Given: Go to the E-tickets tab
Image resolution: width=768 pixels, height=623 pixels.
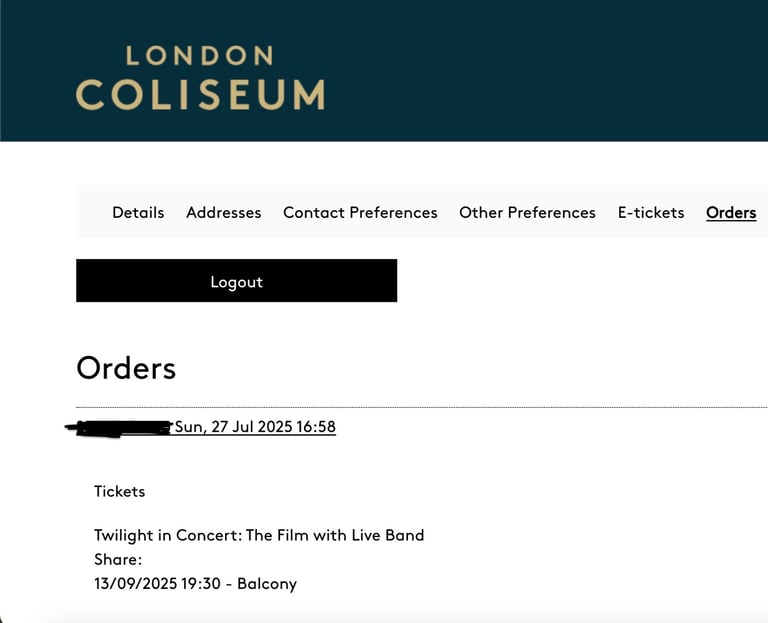Looking at the screenshot, I should [651, 213].
